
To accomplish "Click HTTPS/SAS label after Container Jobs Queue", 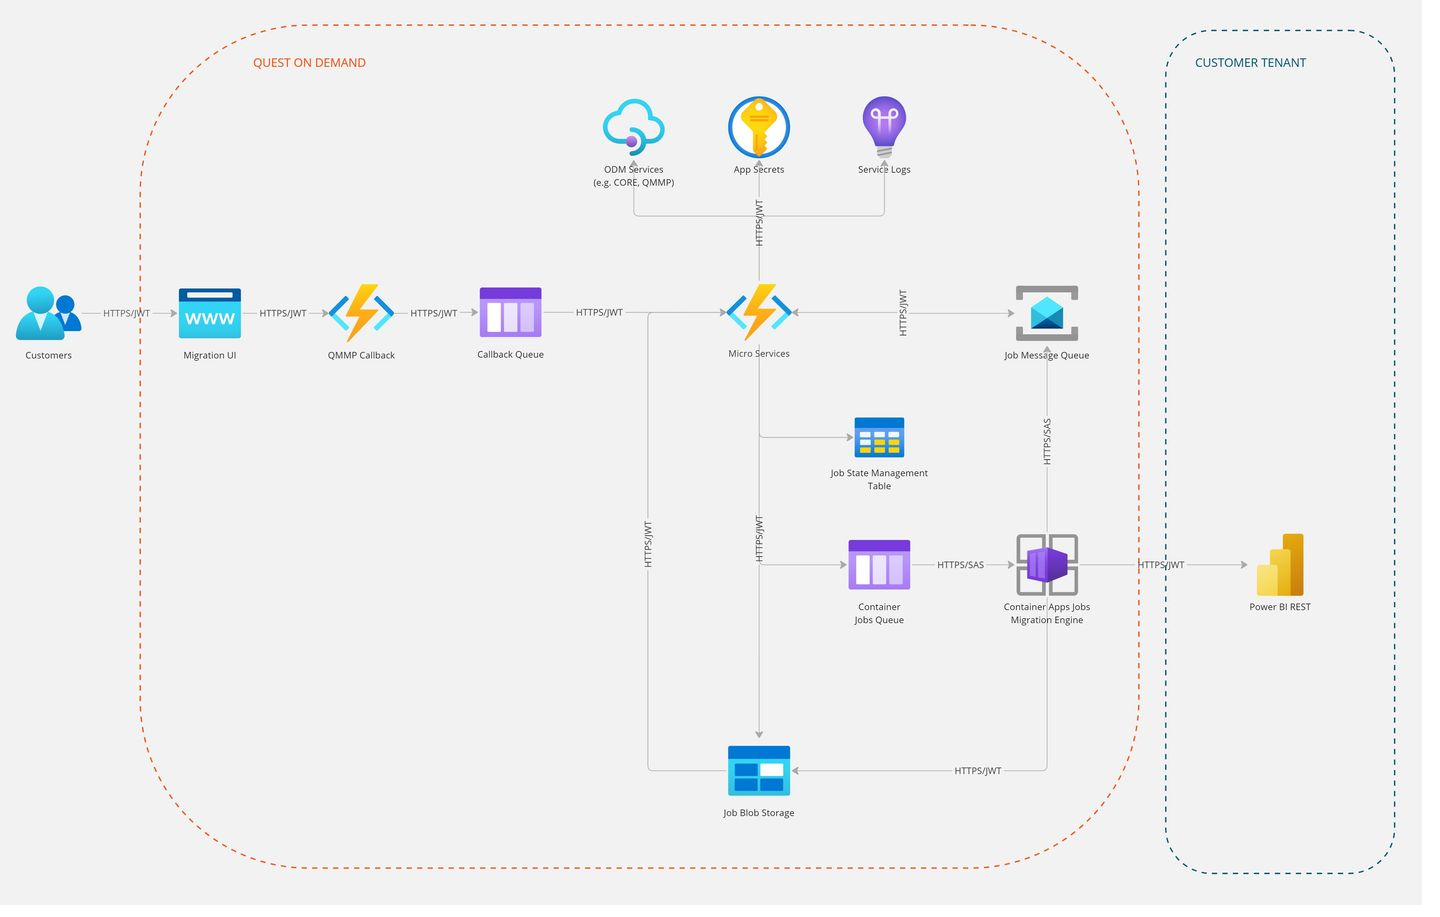I will tap(960, 565).
